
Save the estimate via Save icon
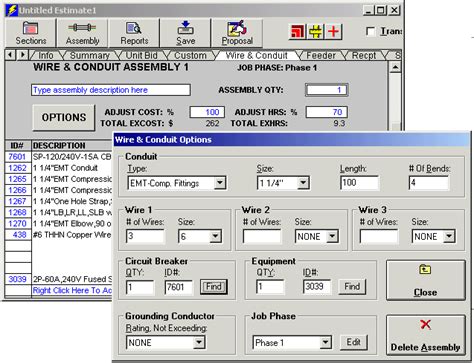(x=186, y=33)
